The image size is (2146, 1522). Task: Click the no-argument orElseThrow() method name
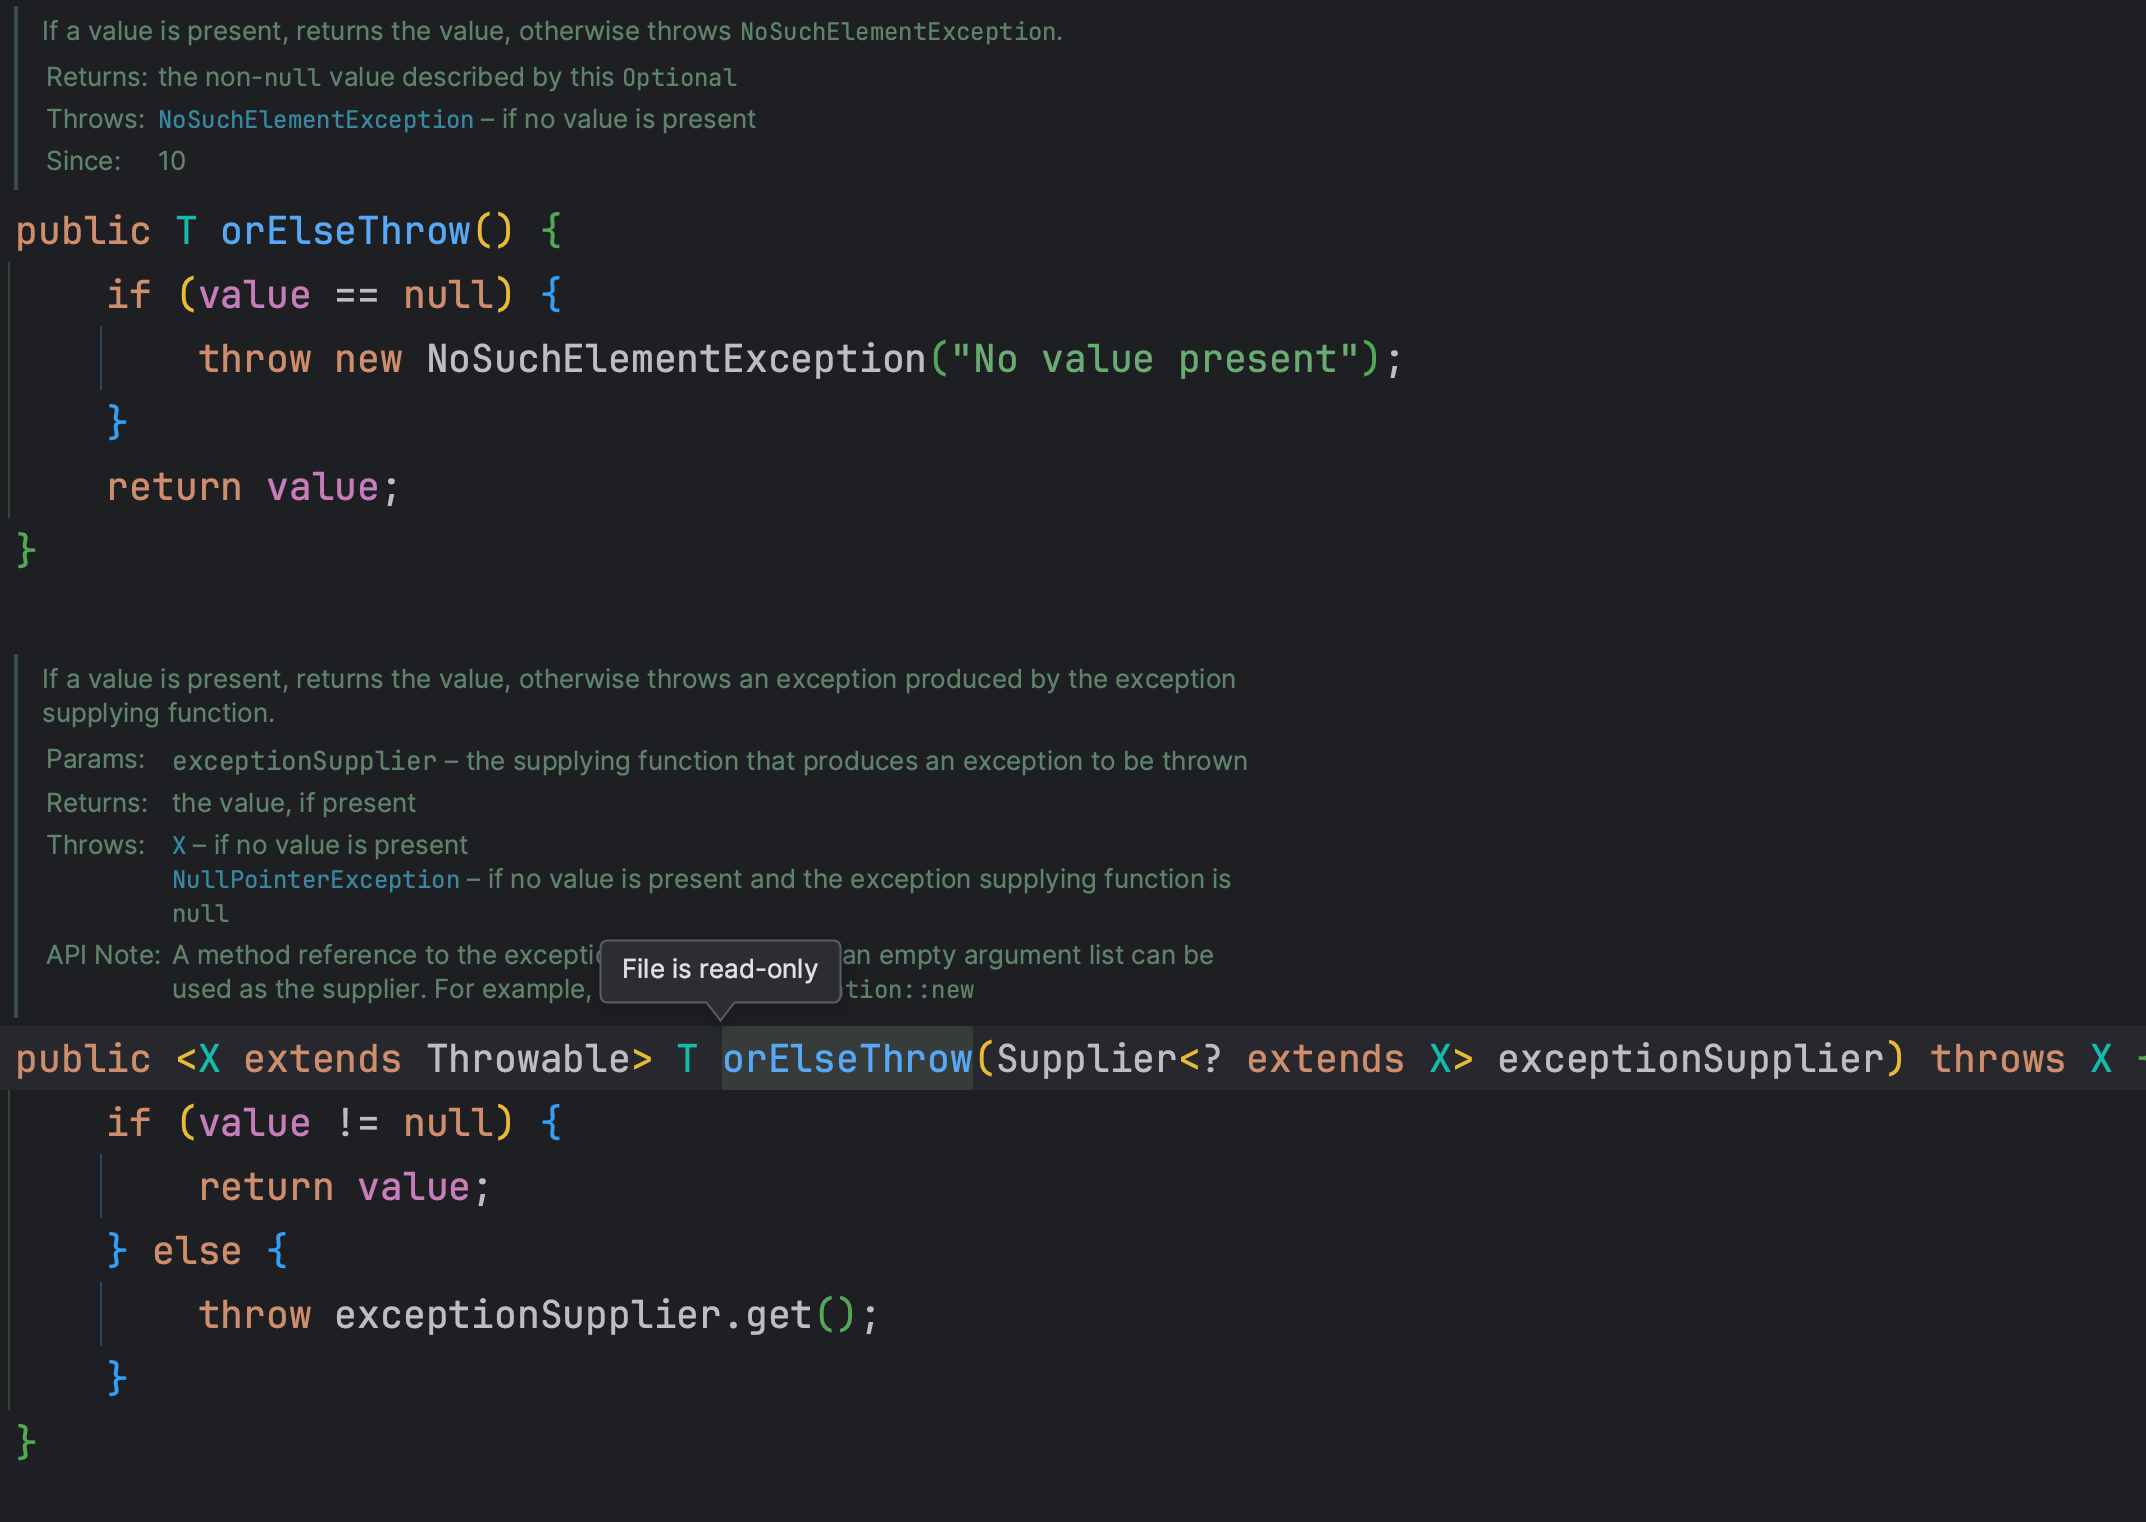click(x=345, y=231)
